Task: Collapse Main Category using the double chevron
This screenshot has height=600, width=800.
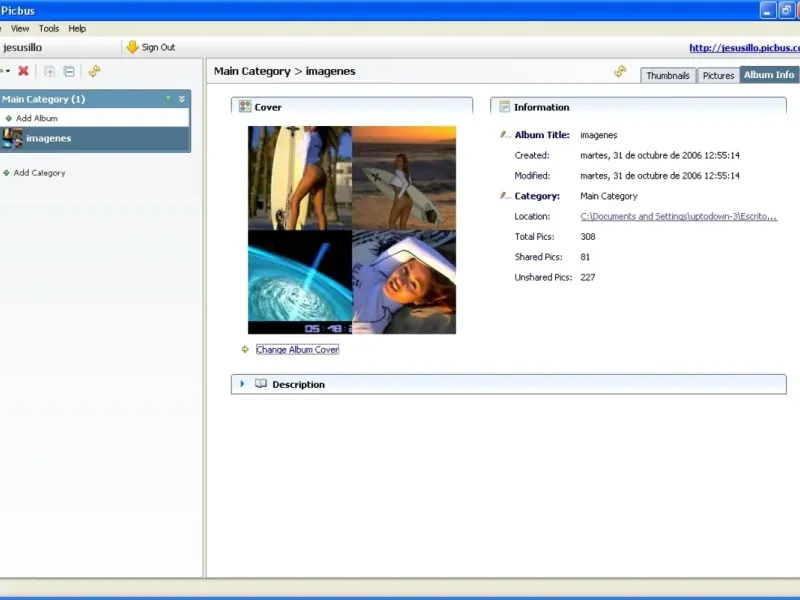Action: pyautogui.click(x=182, y=99)
